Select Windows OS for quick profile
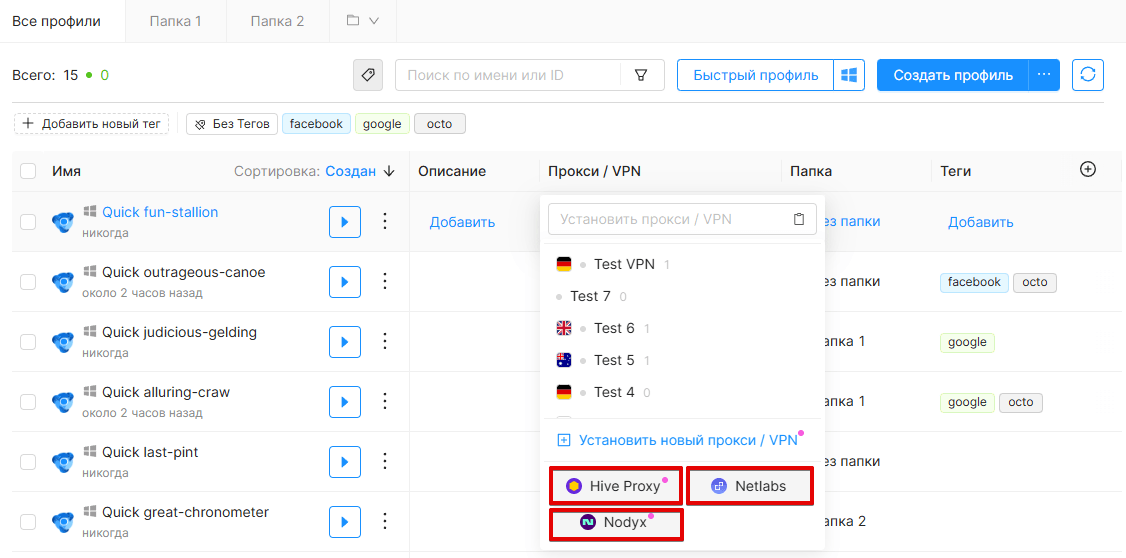 [x=850, y=75]
